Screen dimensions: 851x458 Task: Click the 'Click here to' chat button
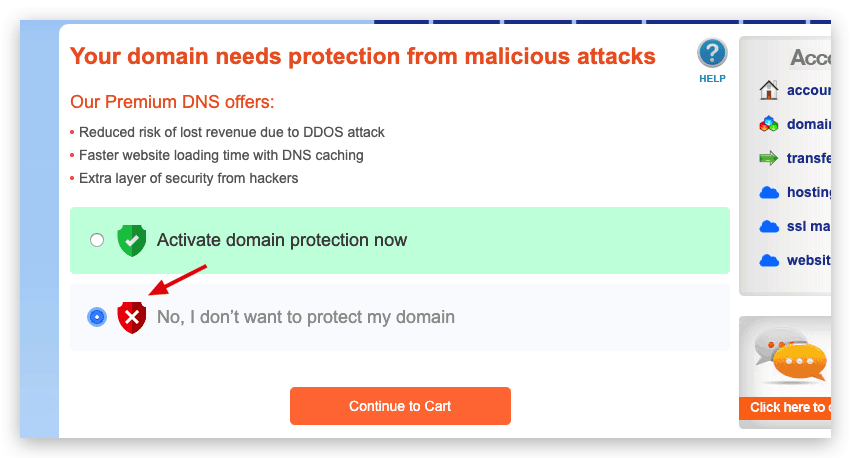click(x=788, y=408)
